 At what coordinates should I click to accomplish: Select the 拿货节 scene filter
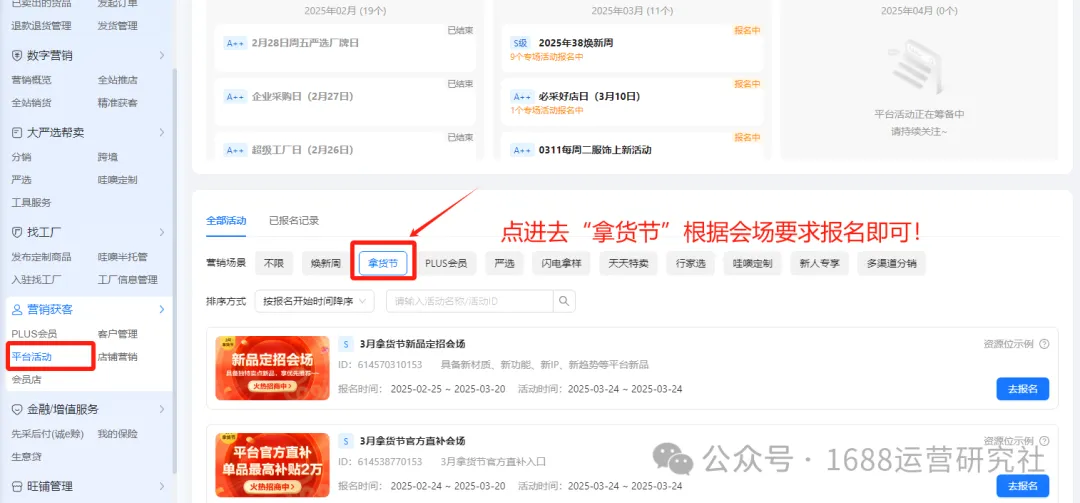pos(382,263)
